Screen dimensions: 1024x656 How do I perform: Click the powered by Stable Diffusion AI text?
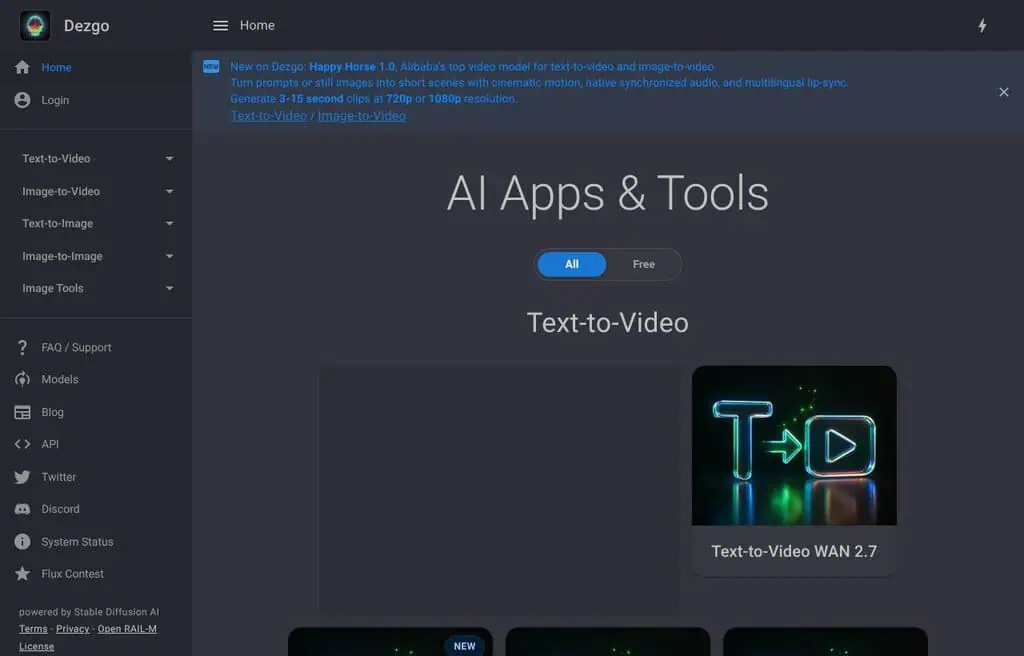click(x=89, y=612)
